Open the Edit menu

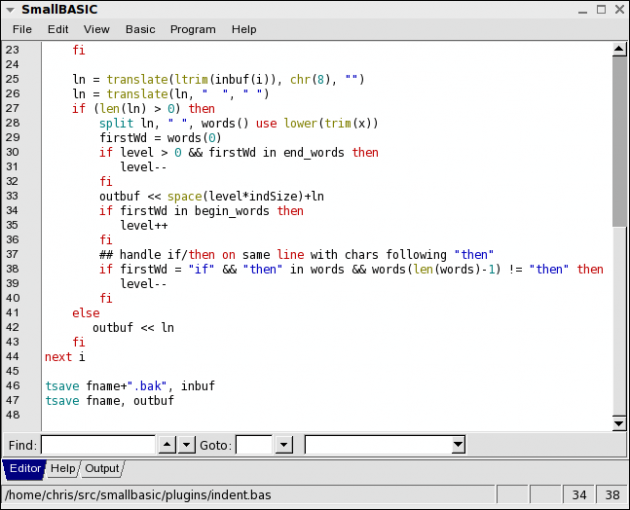click(x=58, y=29)
